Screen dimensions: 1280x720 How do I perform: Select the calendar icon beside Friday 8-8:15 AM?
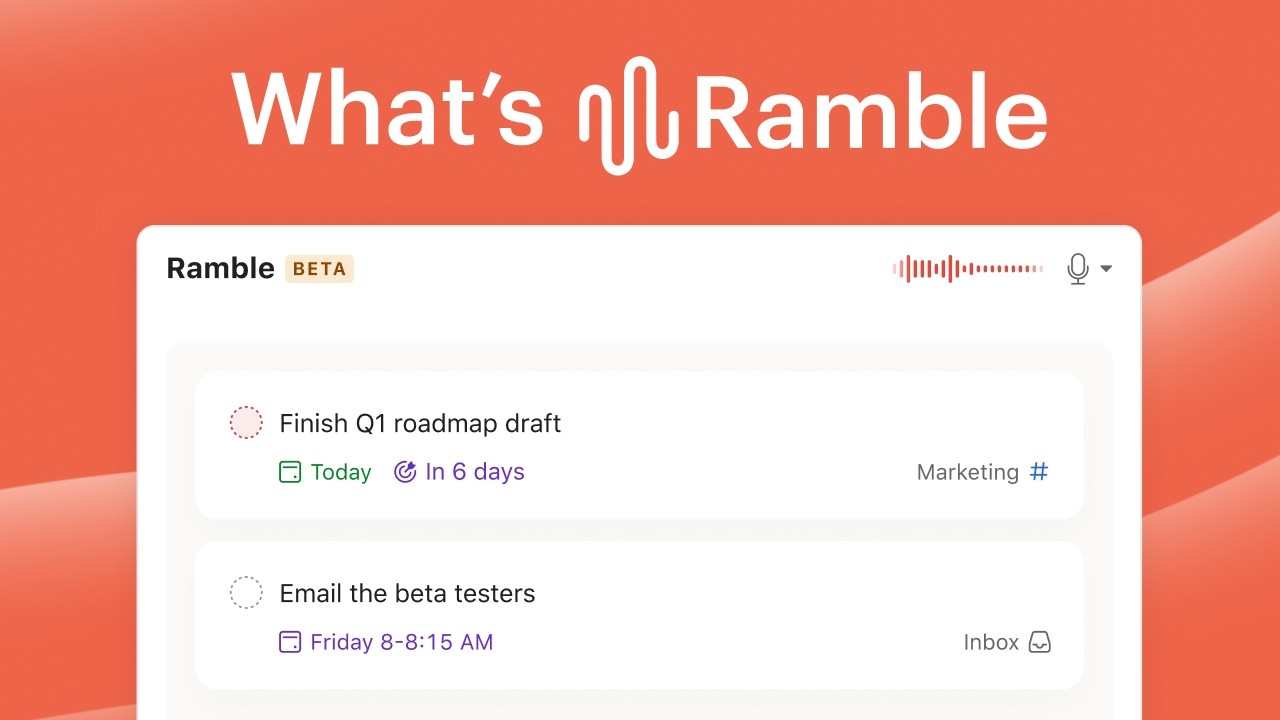(290, 641)
